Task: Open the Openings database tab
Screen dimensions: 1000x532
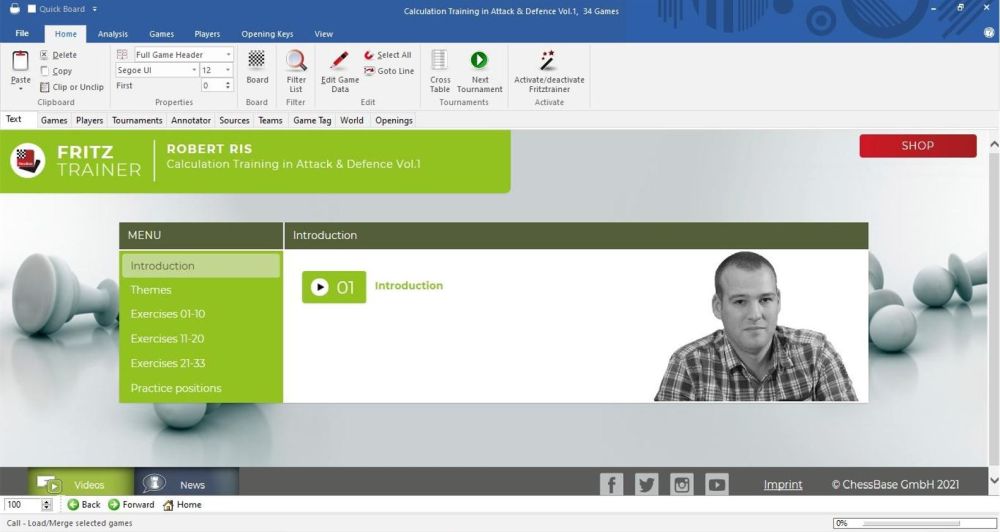Action: pos(393,120)
